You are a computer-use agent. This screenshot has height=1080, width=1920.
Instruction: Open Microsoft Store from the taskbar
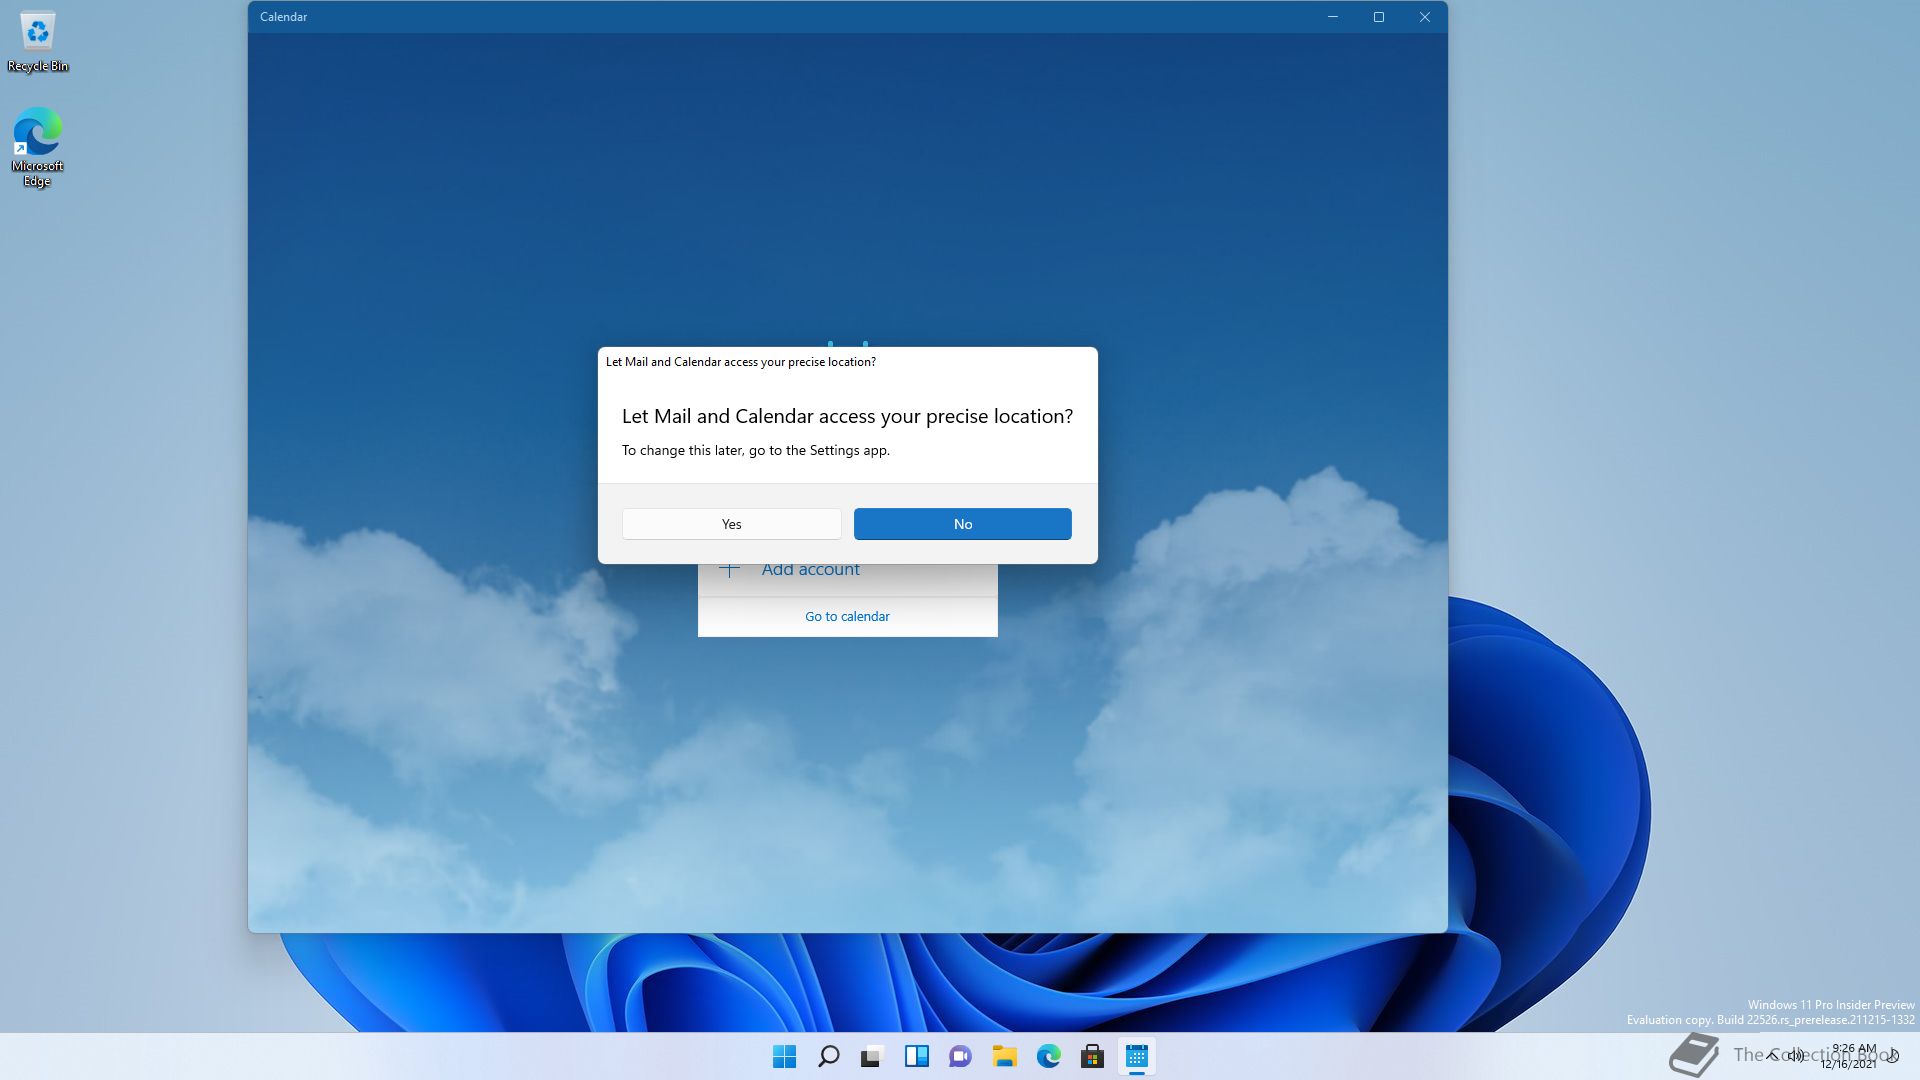click(x=1092, y=1056)
